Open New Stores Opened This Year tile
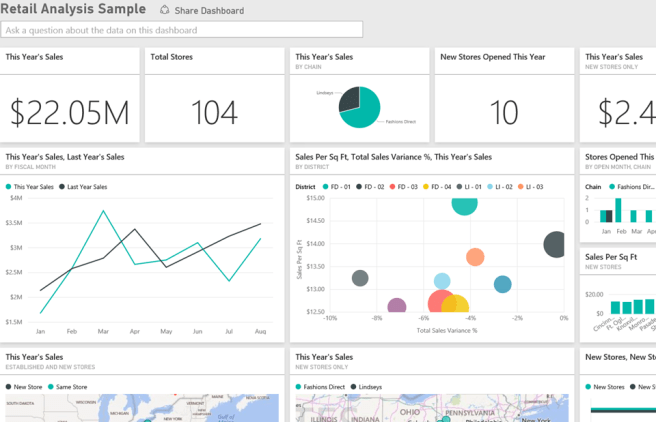656x422 pixels. 504,112
